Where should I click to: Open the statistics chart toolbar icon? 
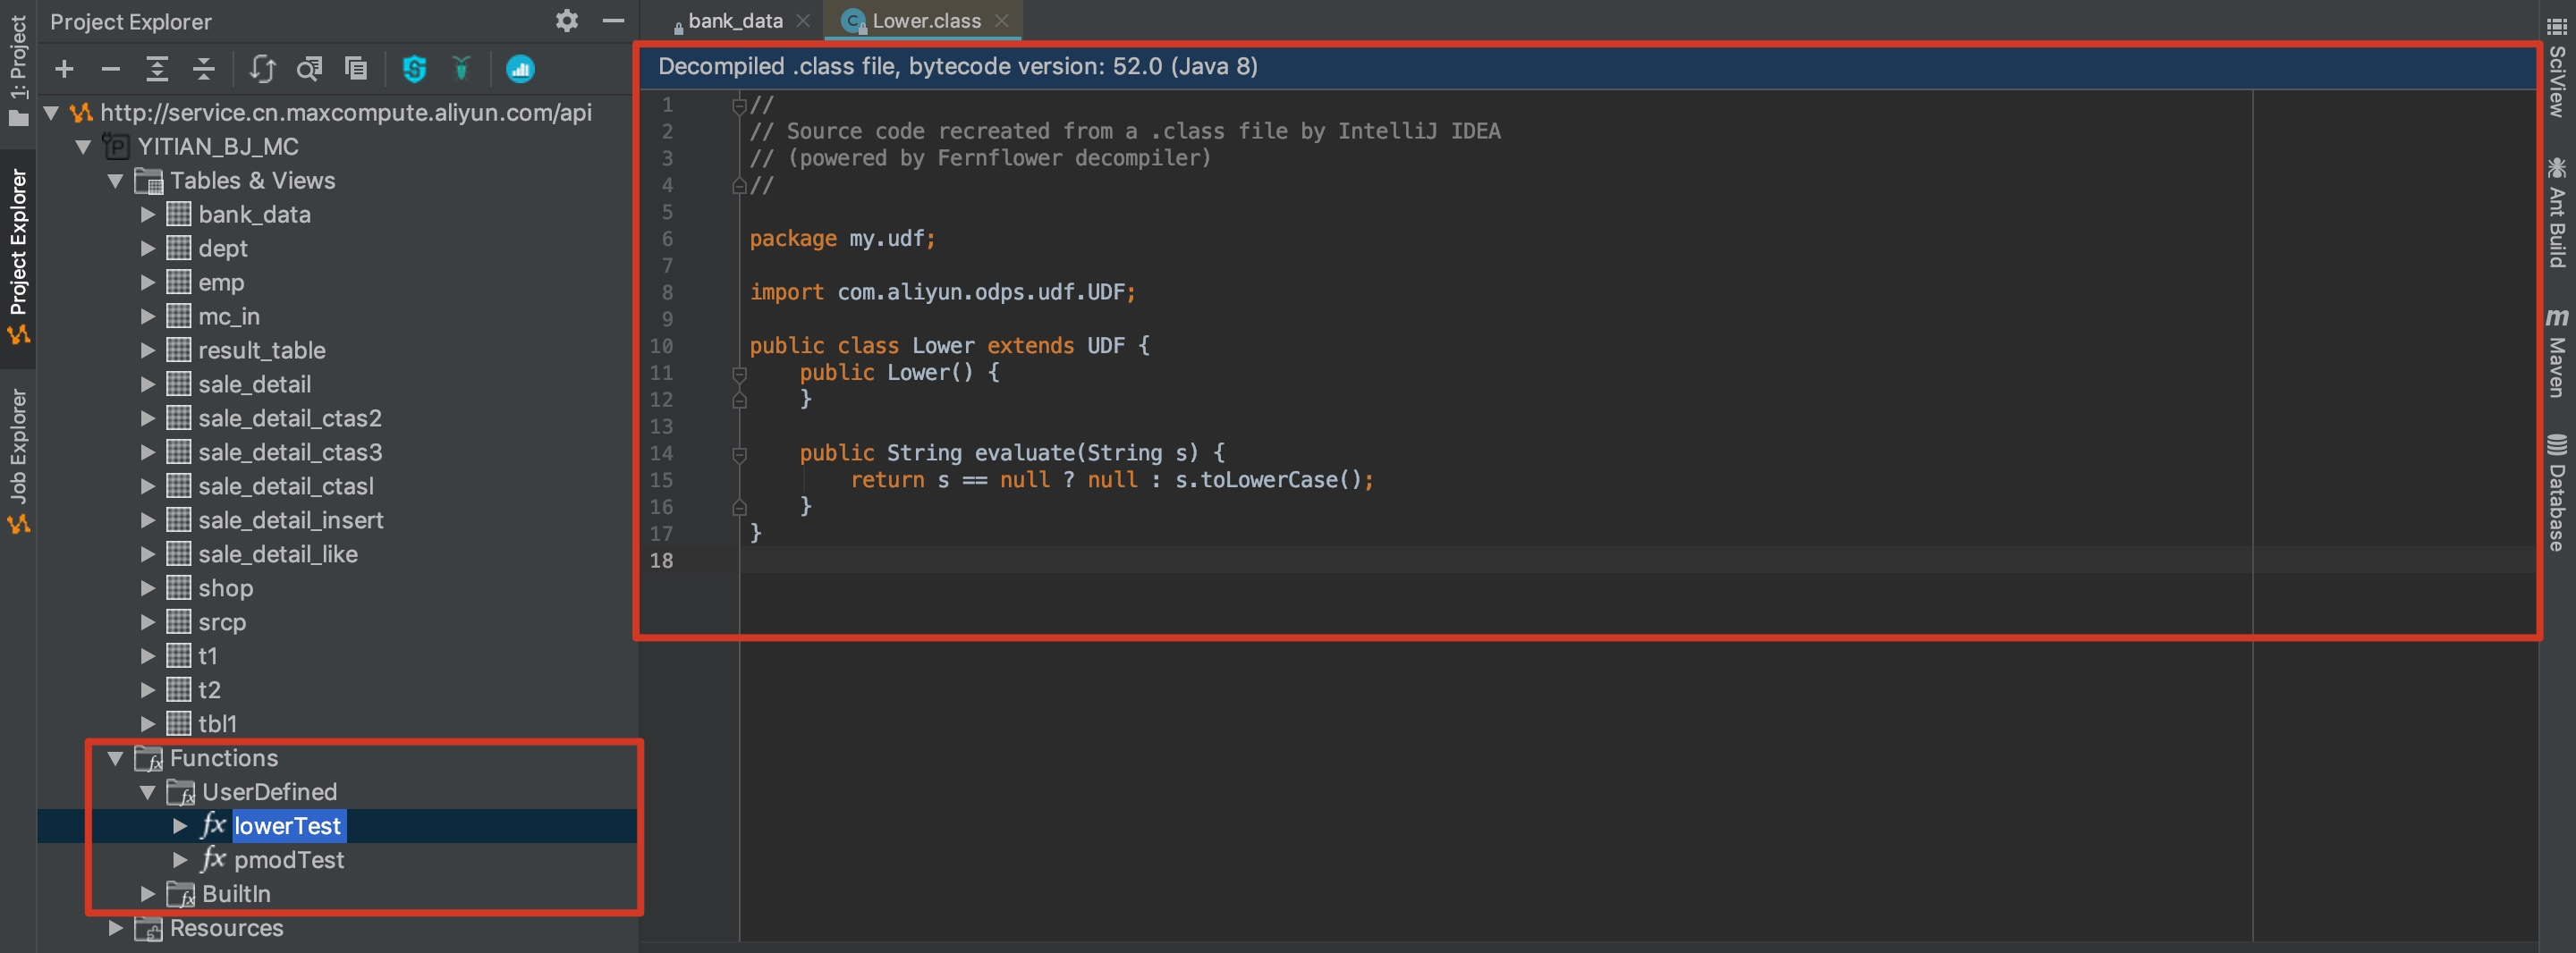(520, 69)
